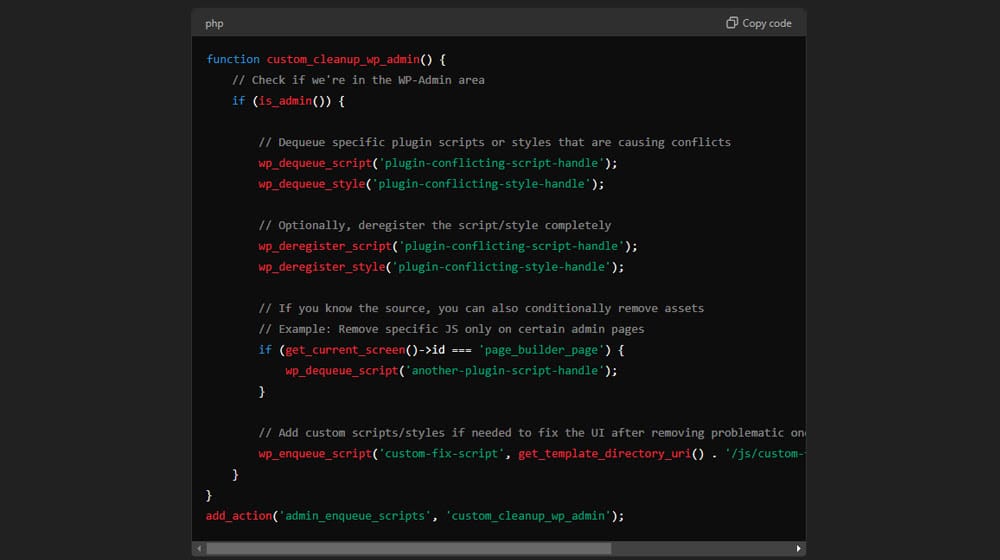Click 'plugin-conflicting-style-handle' in wp_dequeue_style line
Screen dimensions: 1000x560
tap(482, 184)
